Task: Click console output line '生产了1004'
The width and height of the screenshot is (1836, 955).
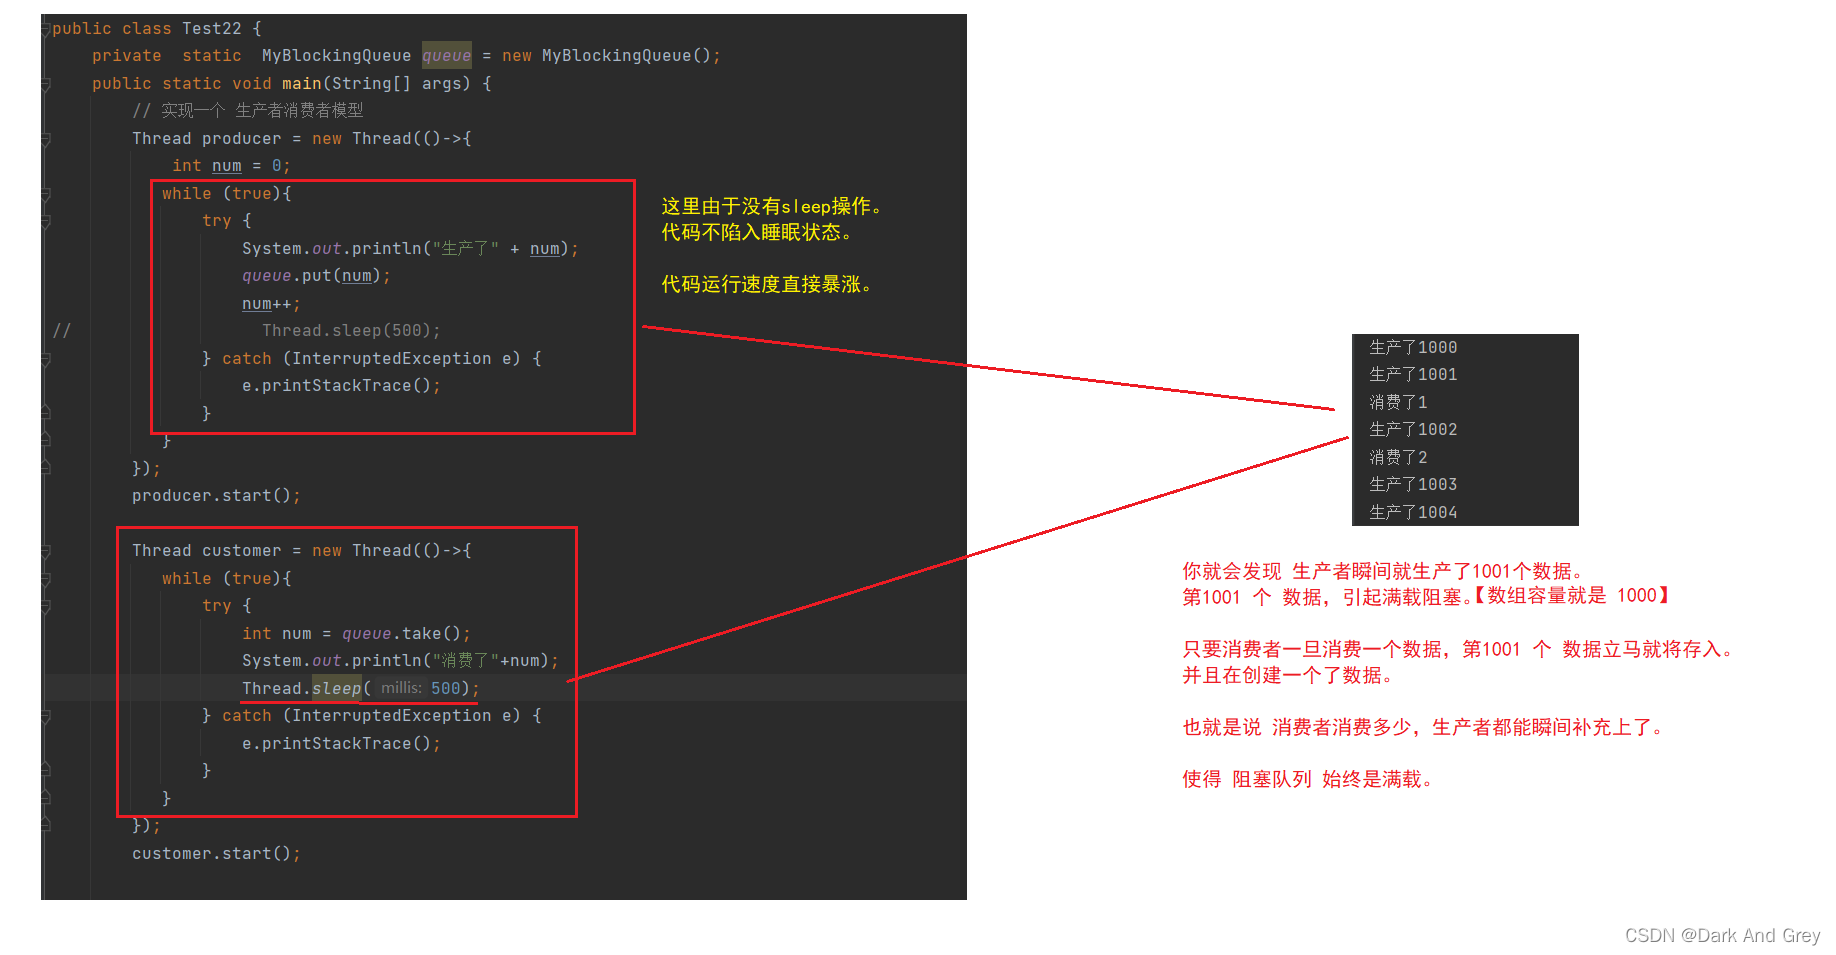Action: click(x=1413, y=513)
